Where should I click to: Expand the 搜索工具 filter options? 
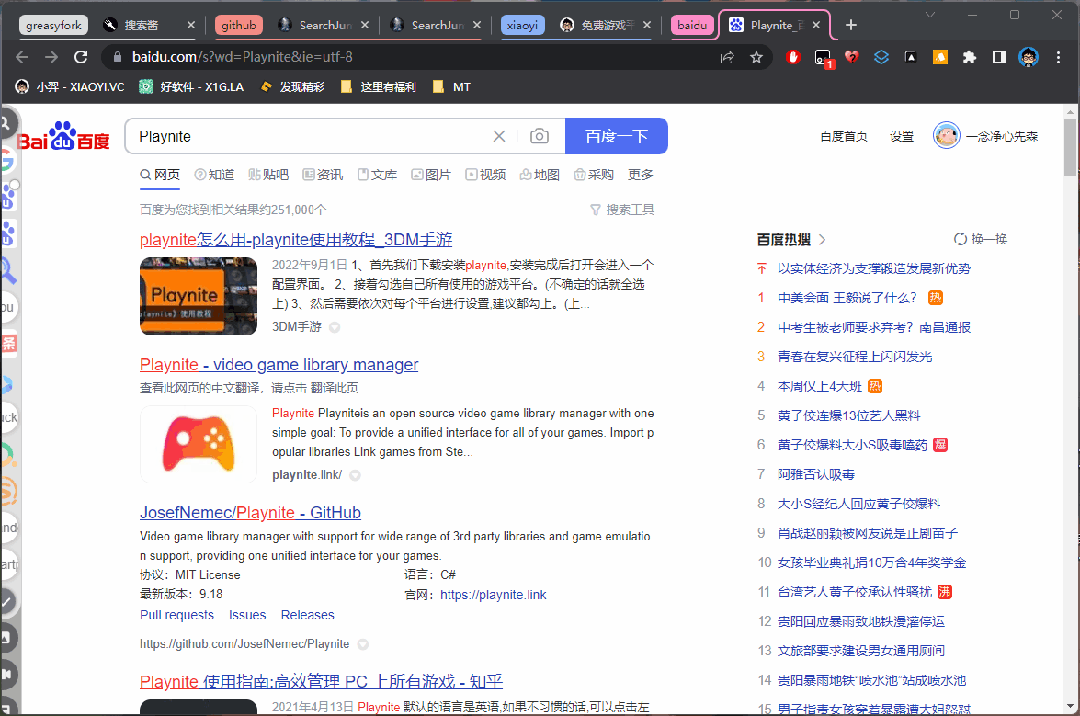pos(622,209)
